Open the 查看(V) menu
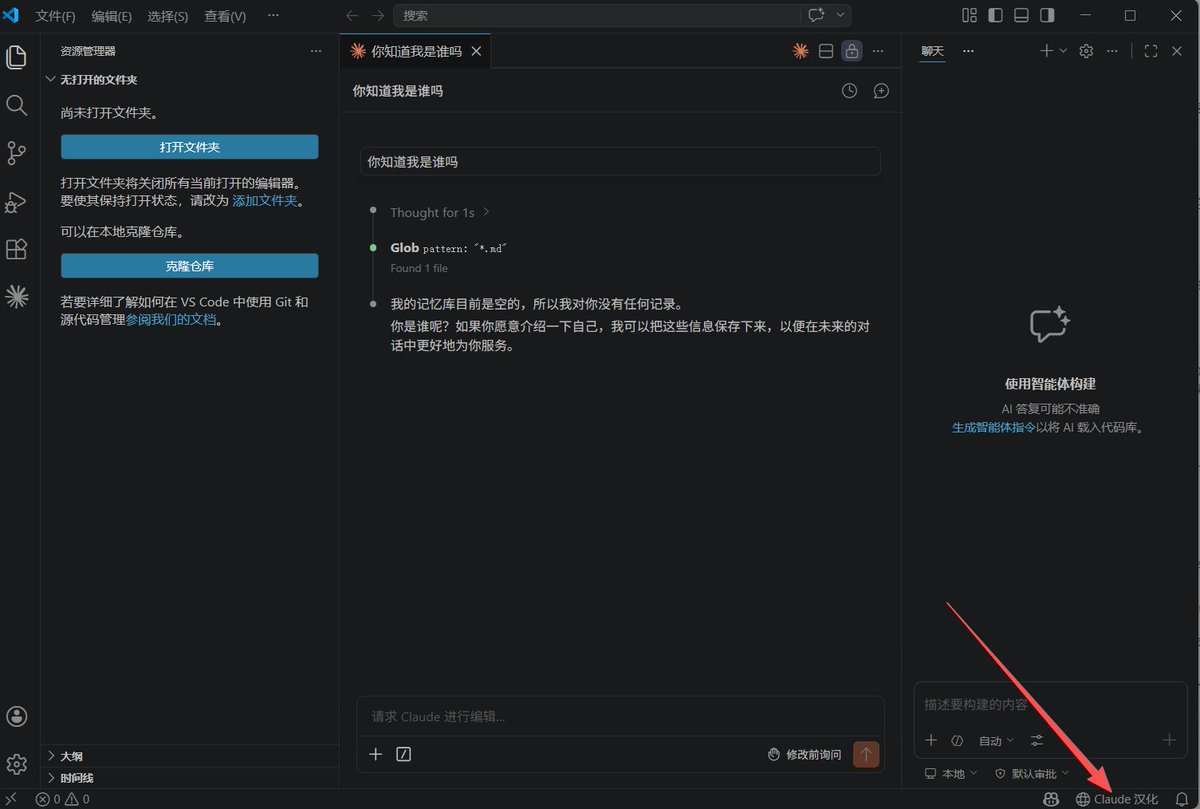The height and width of the screenshot is (809, 1200). click(225, 16)
